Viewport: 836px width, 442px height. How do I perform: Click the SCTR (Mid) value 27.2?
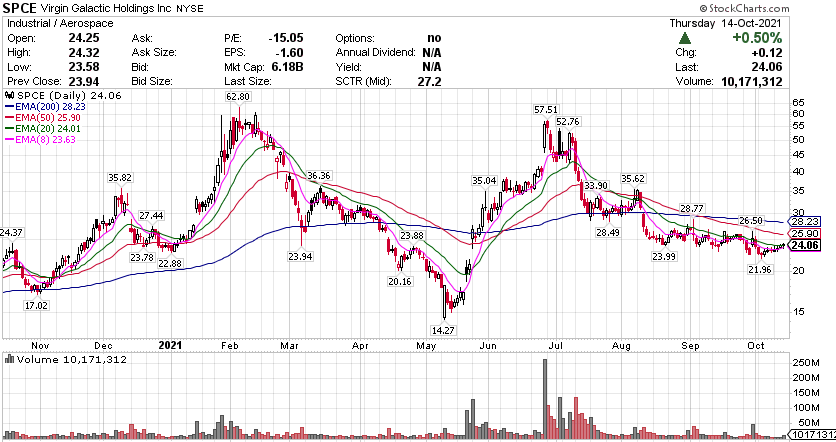click(429, 81)
